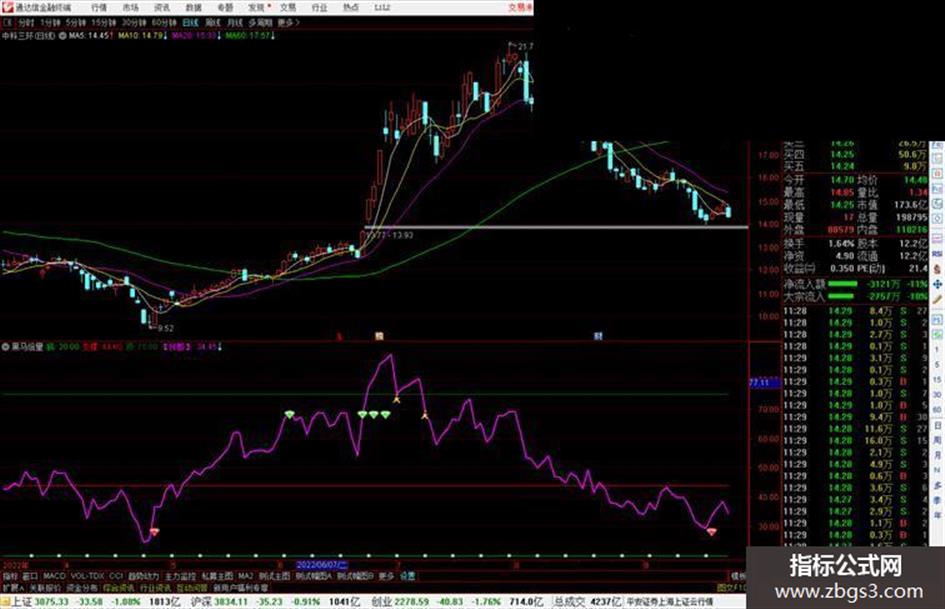Switch sub-indicator to MACD
This screenshot has width=945, height=609.
tap(54, 576)
